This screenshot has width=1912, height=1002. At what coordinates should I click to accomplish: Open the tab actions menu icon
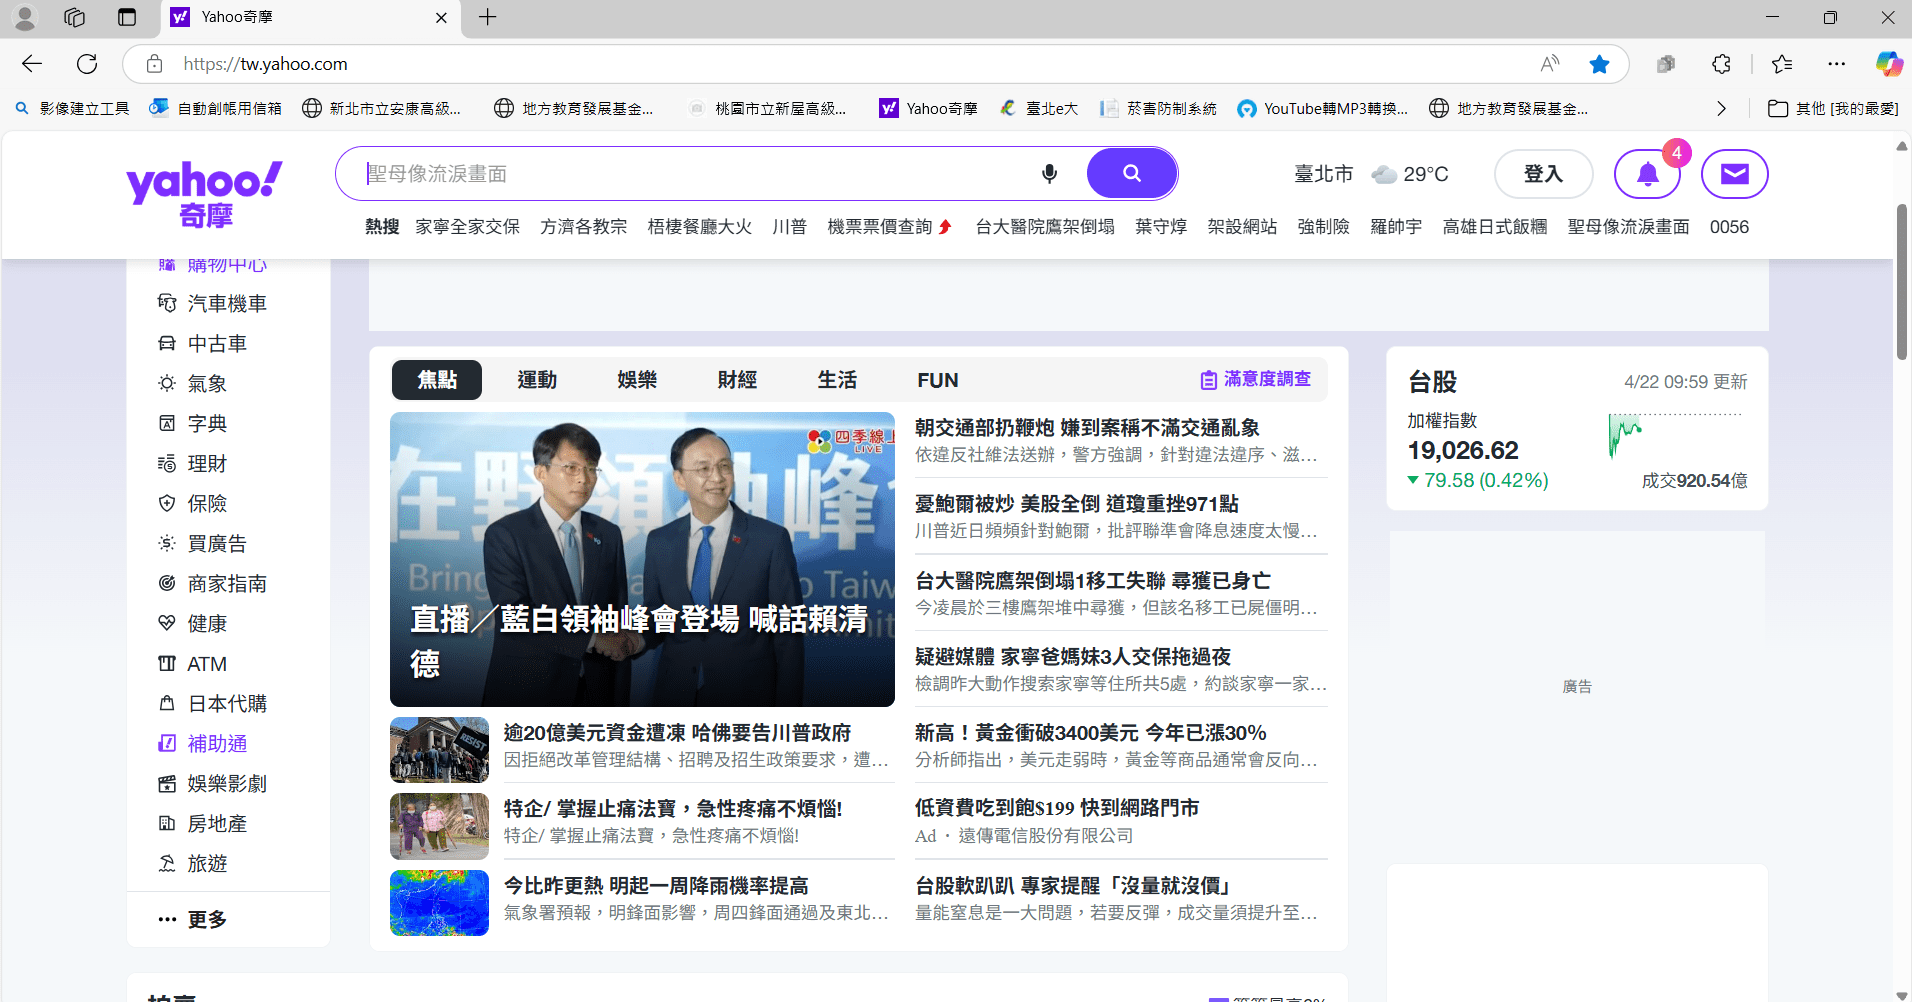127,17
